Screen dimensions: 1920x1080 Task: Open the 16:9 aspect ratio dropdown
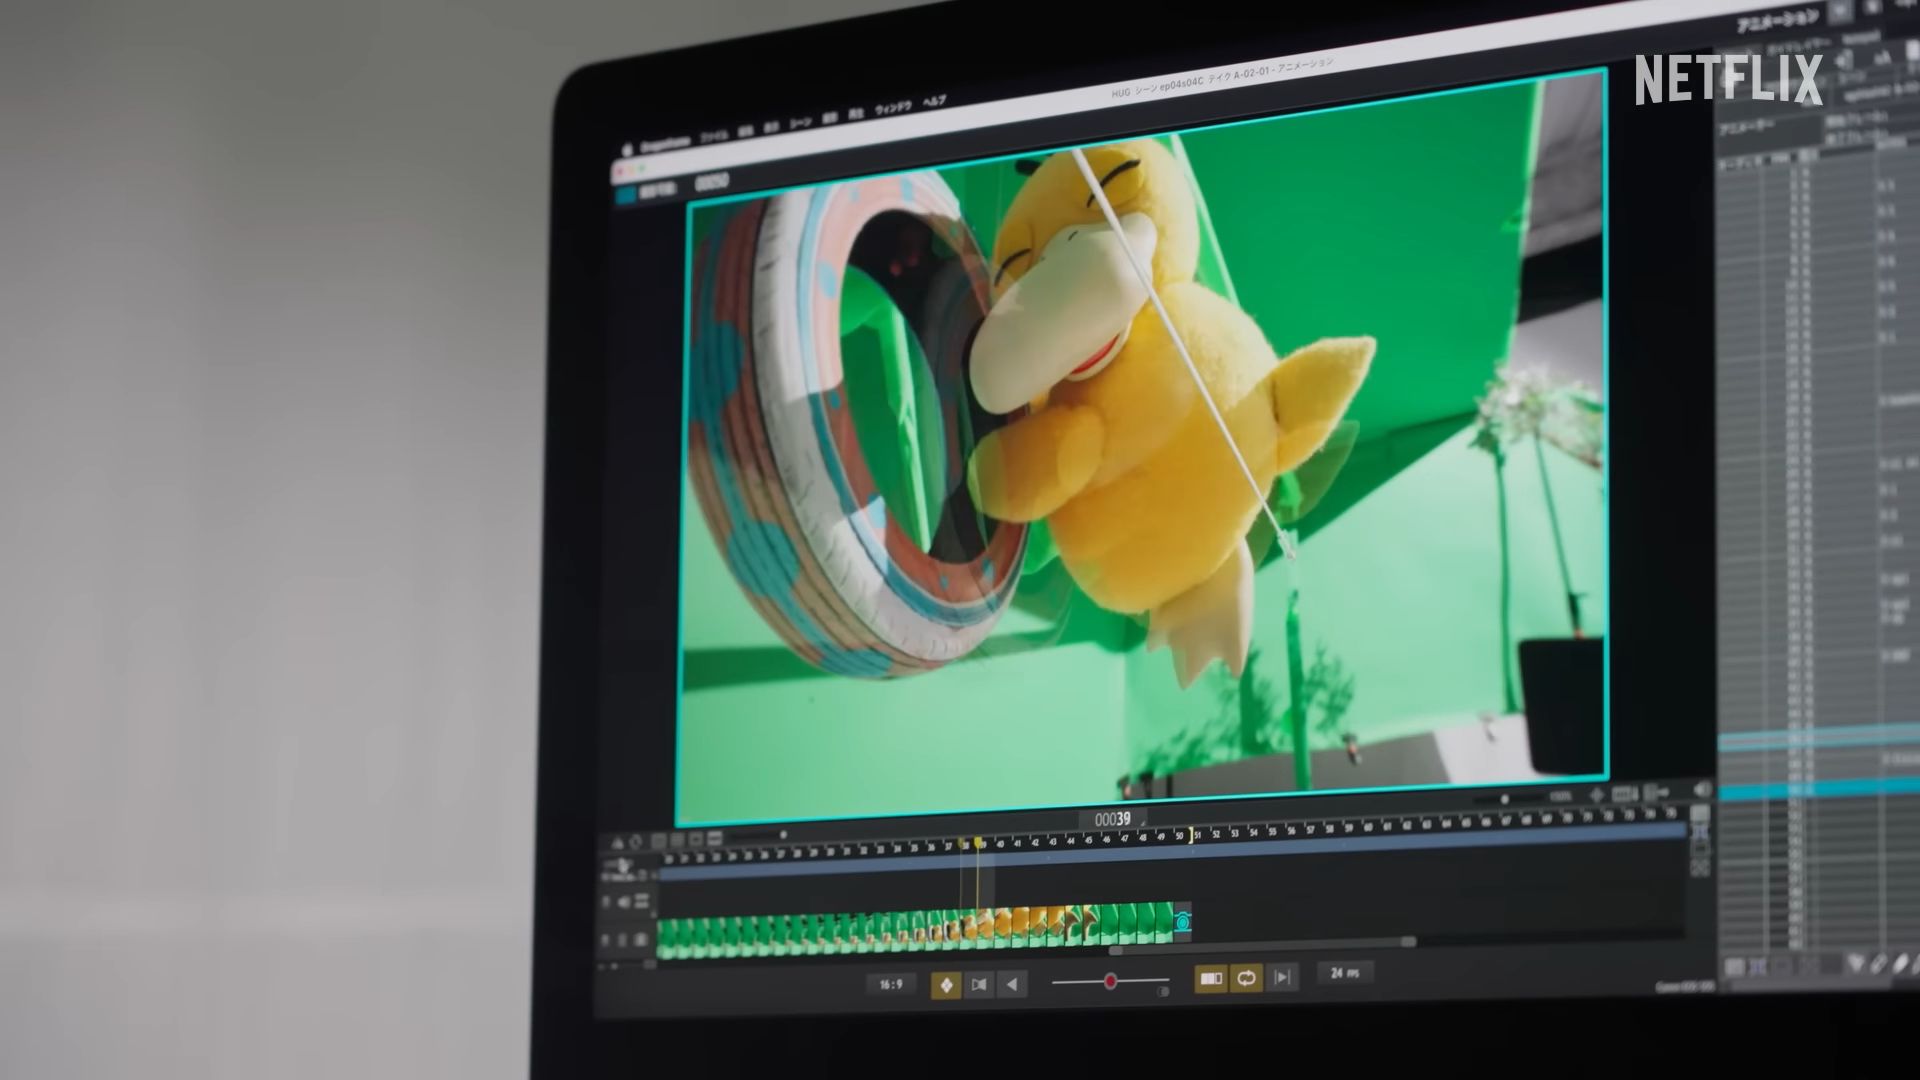click(890, 985)
